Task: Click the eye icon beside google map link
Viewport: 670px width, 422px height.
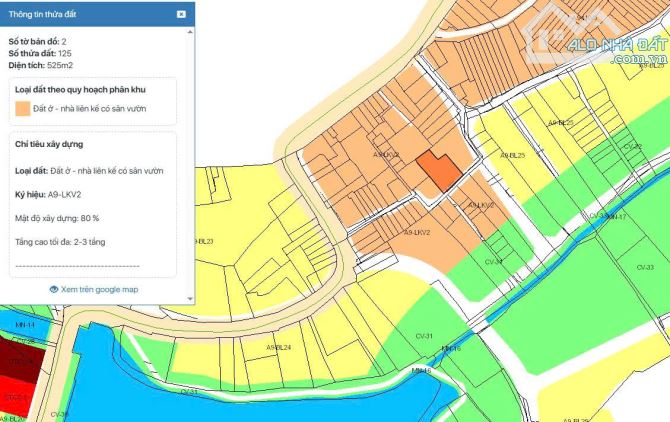Action: click(x=54, y=289)
